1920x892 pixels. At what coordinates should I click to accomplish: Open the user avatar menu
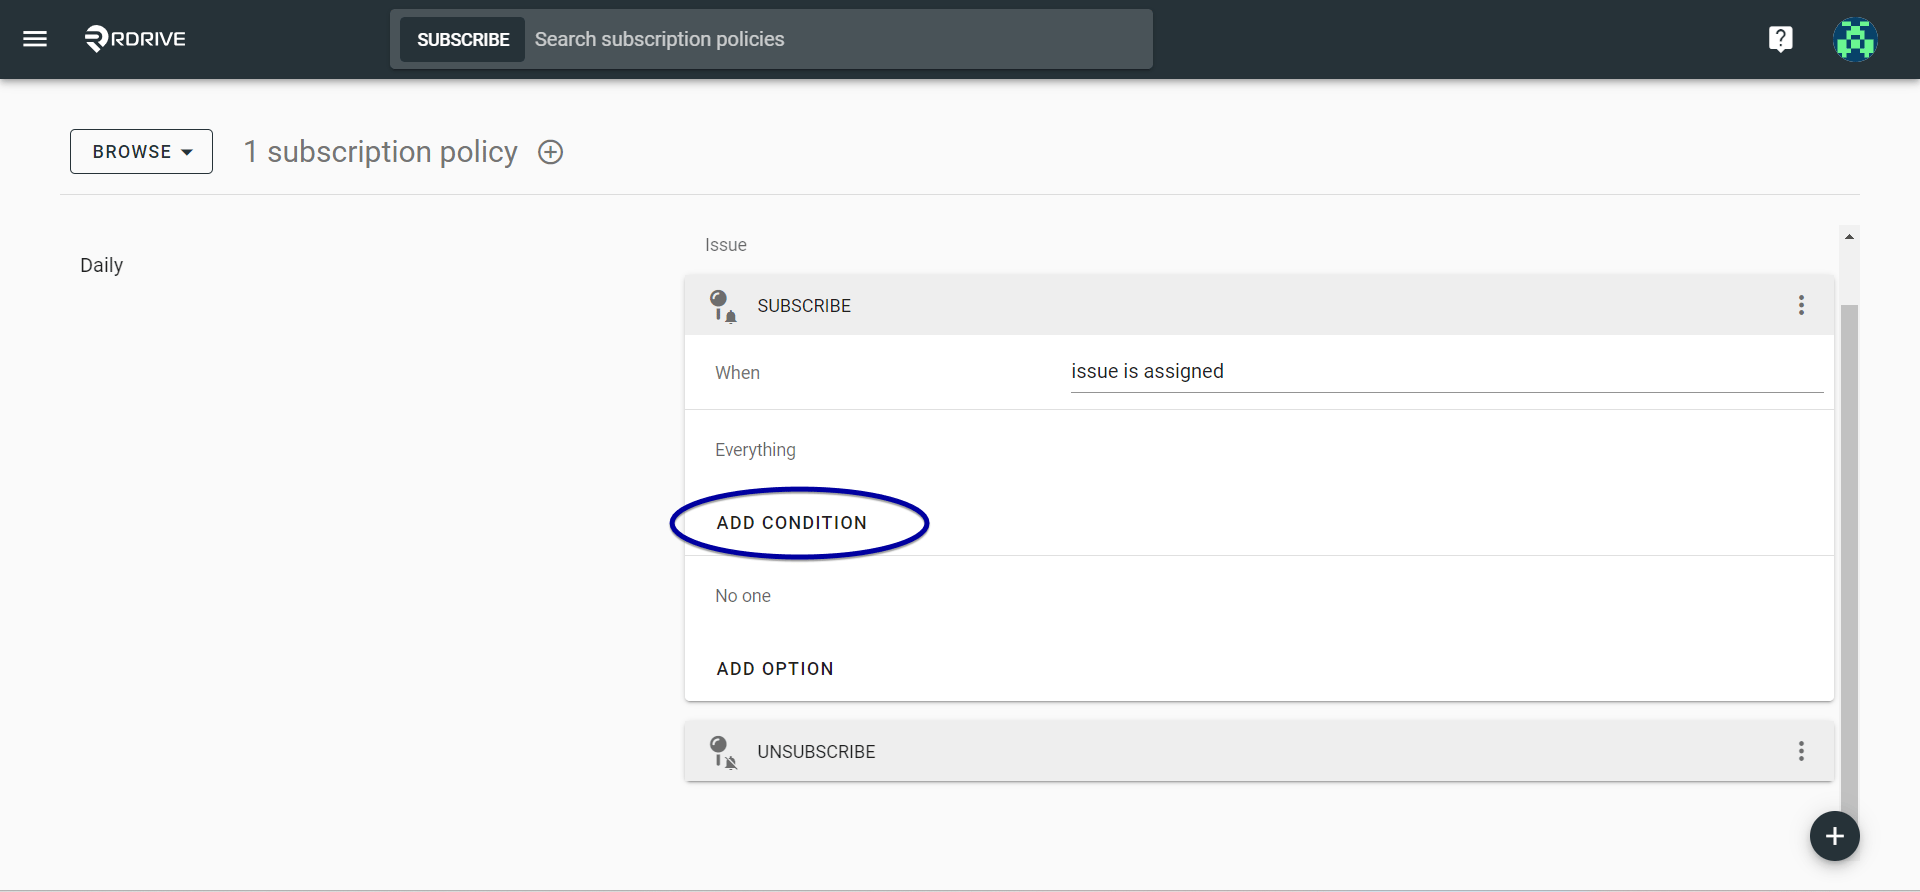click(1855, 39)
